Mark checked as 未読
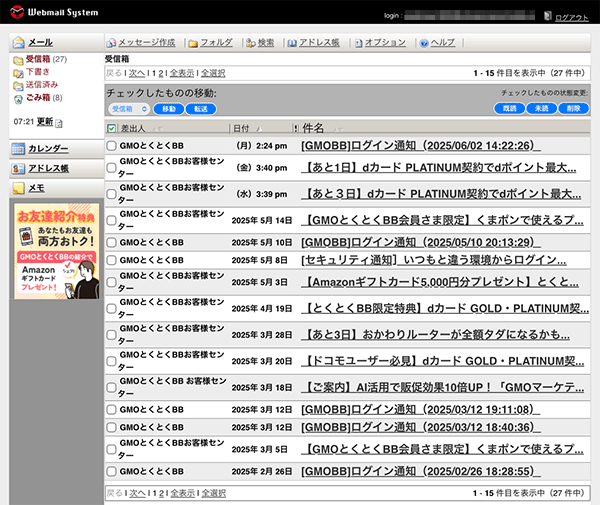Image resolution: width=600 pixels, height=505 pixels. pyautogui.click(x=541, y=109)
